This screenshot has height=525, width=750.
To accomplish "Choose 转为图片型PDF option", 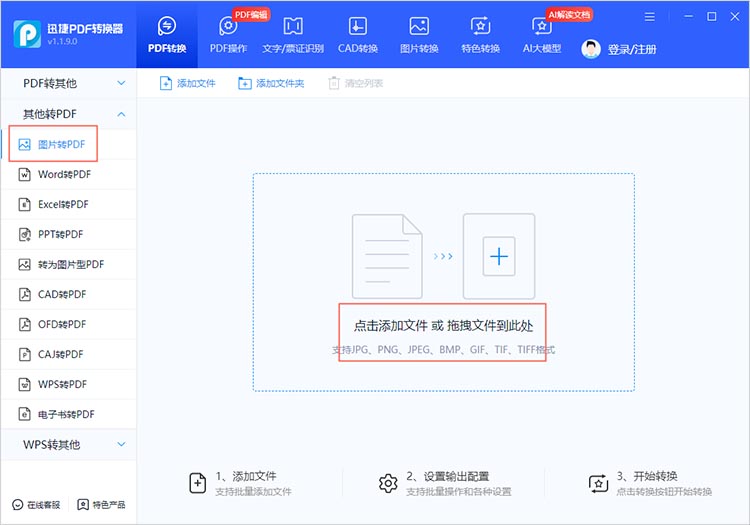I will (68, 264).
